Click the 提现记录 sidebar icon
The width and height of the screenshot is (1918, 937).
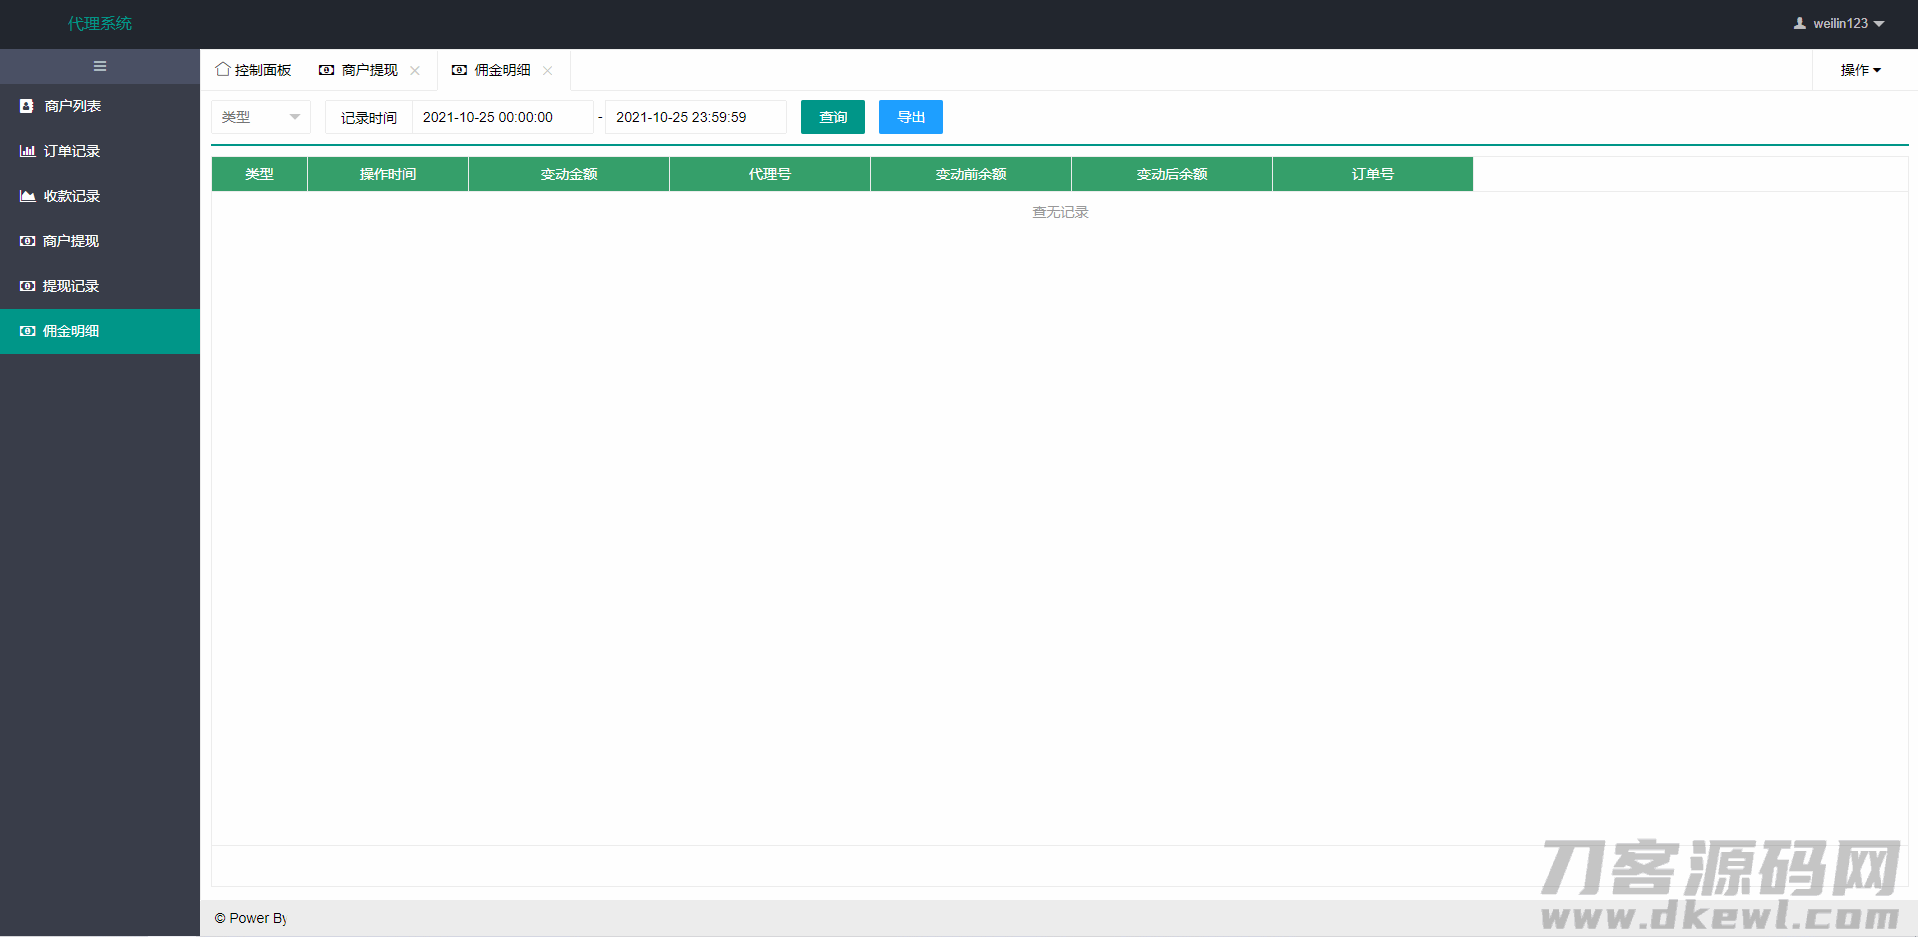[x=27, y=286]
